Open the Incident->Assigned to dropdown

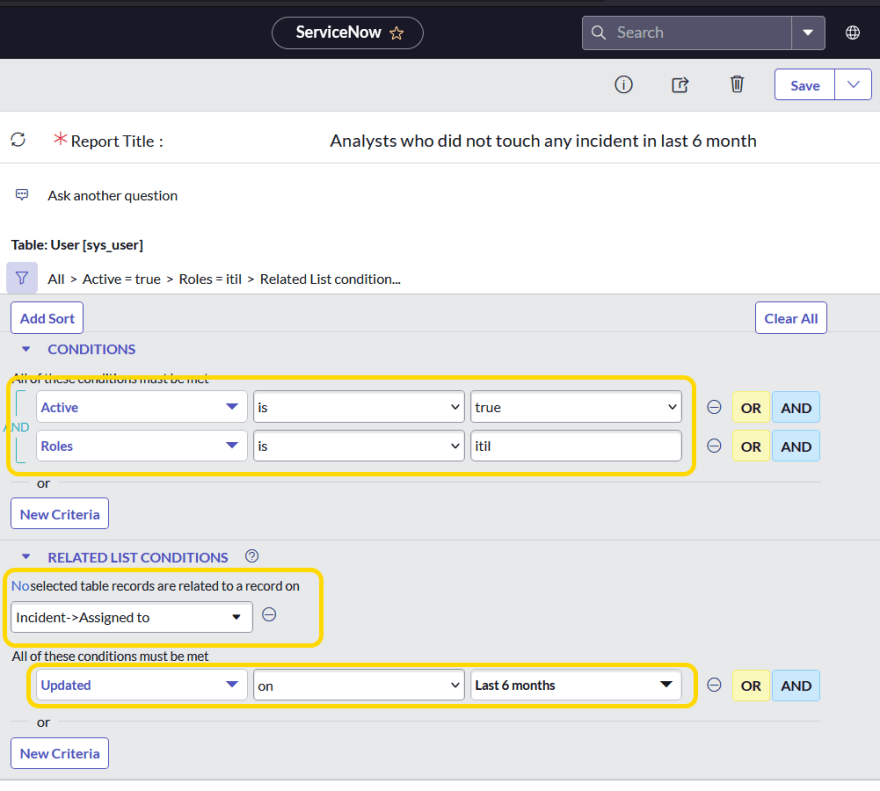click(131, 617)
